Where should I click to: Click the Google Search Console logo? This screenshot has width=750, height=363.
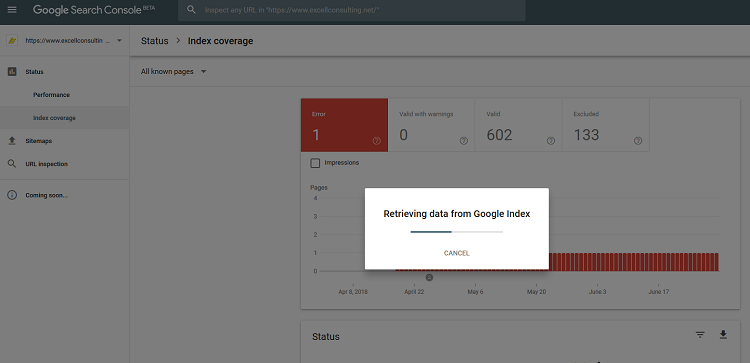click(94, 10)
